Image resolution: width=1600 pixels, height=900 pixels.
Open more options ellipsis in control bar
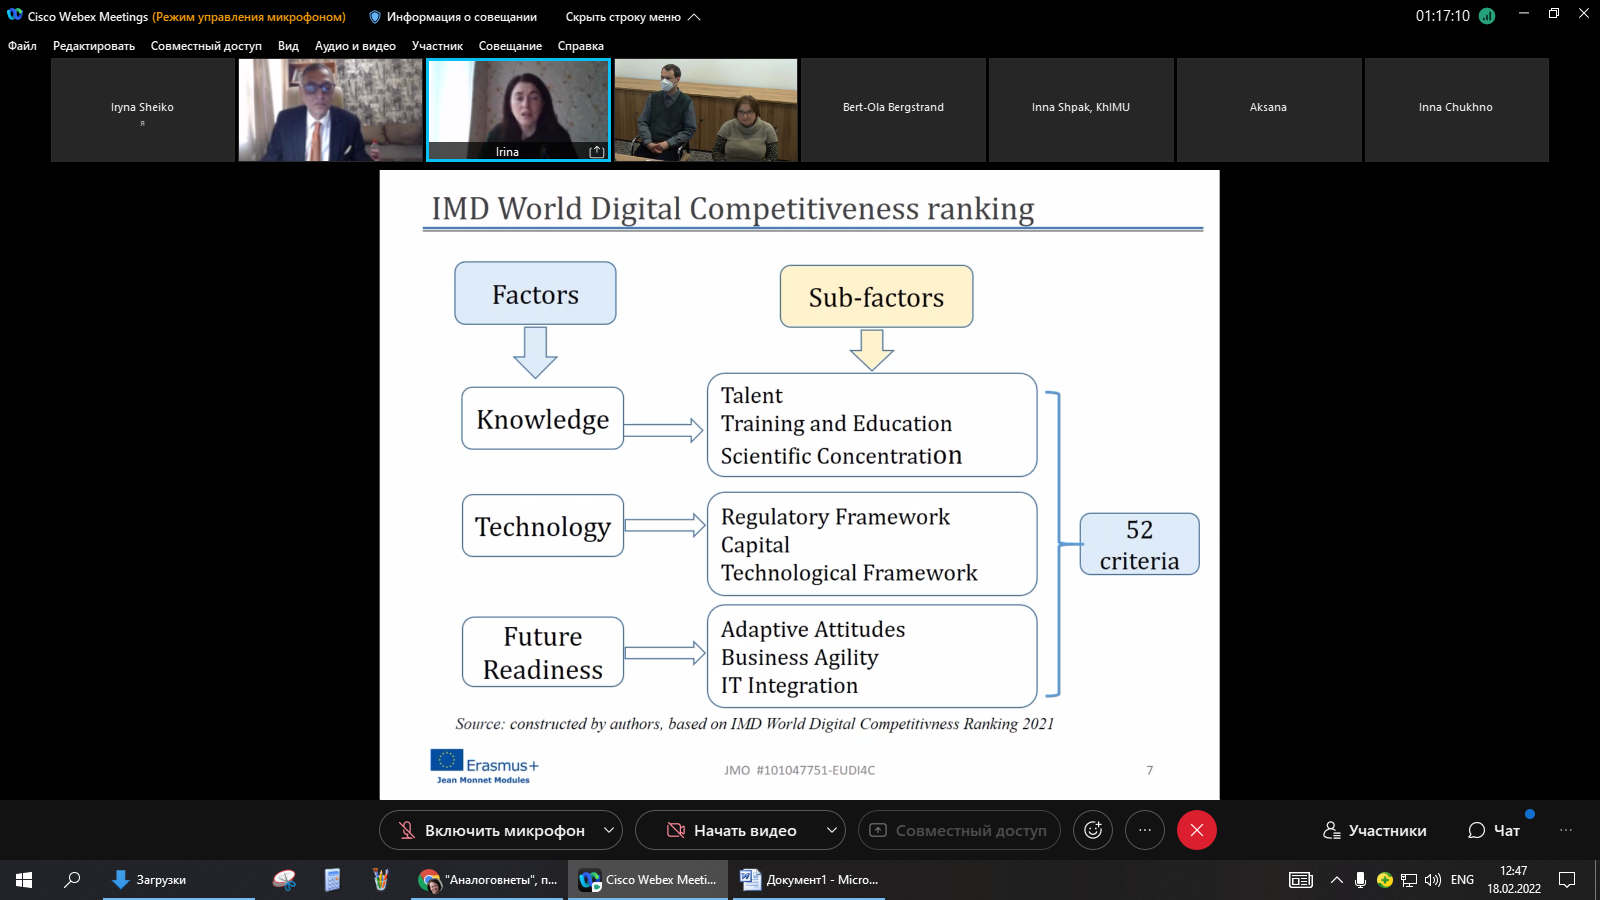click(x=1145, y=830)
